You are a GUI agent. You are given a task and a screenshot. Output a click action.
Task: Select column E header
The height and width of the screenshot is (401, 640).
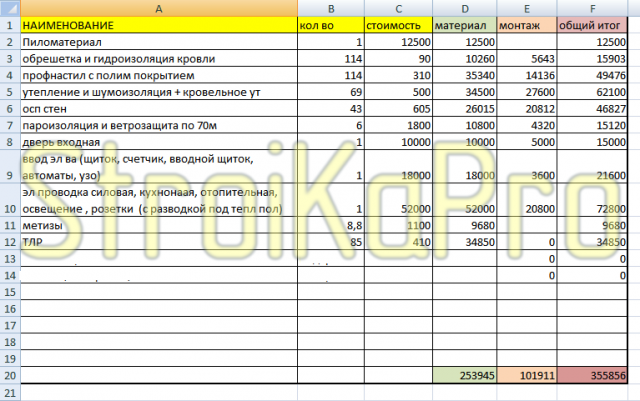[527, 8]
